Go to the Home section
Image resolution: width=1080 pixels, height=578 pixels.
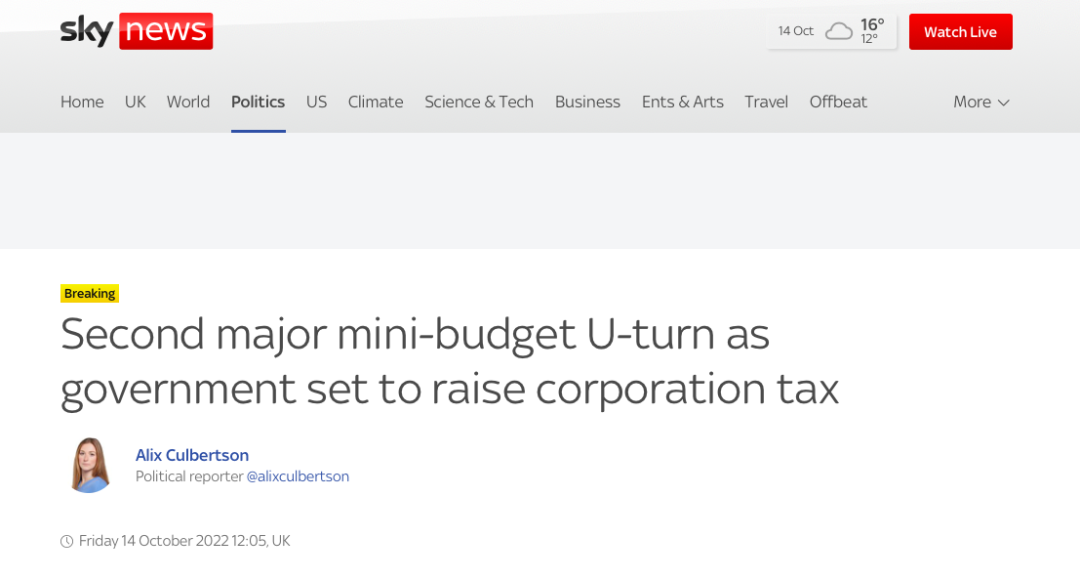click(82, 102)
